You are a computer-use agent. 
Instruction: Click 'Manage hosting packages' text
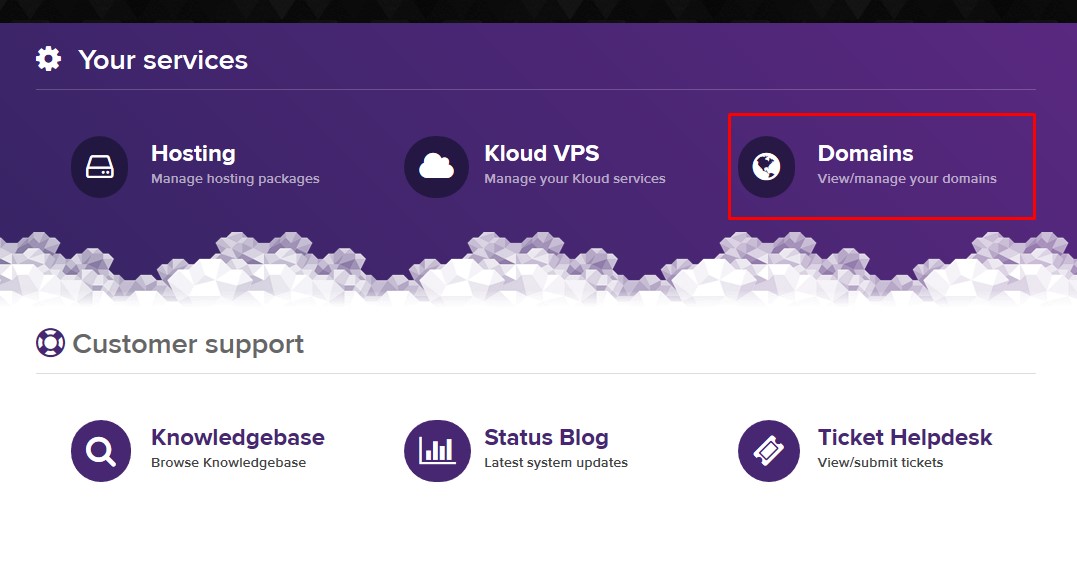tap(235, 179)
